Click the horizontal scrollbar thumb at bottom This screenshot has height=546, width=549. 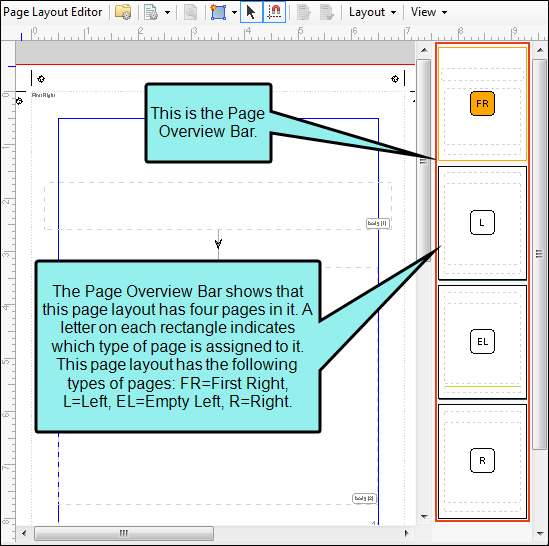click(124, 533)
